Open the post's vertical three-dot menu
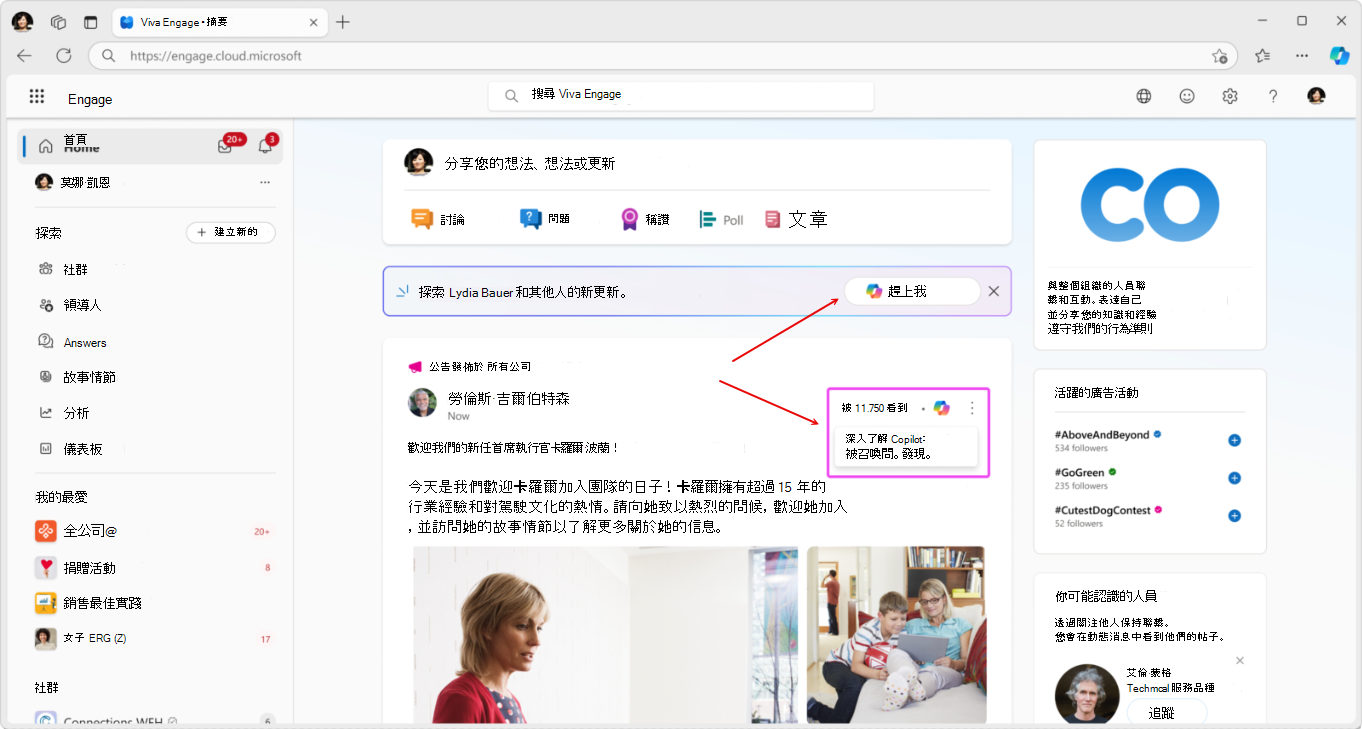Screen dimensions: 1362x729 point(972,408)
